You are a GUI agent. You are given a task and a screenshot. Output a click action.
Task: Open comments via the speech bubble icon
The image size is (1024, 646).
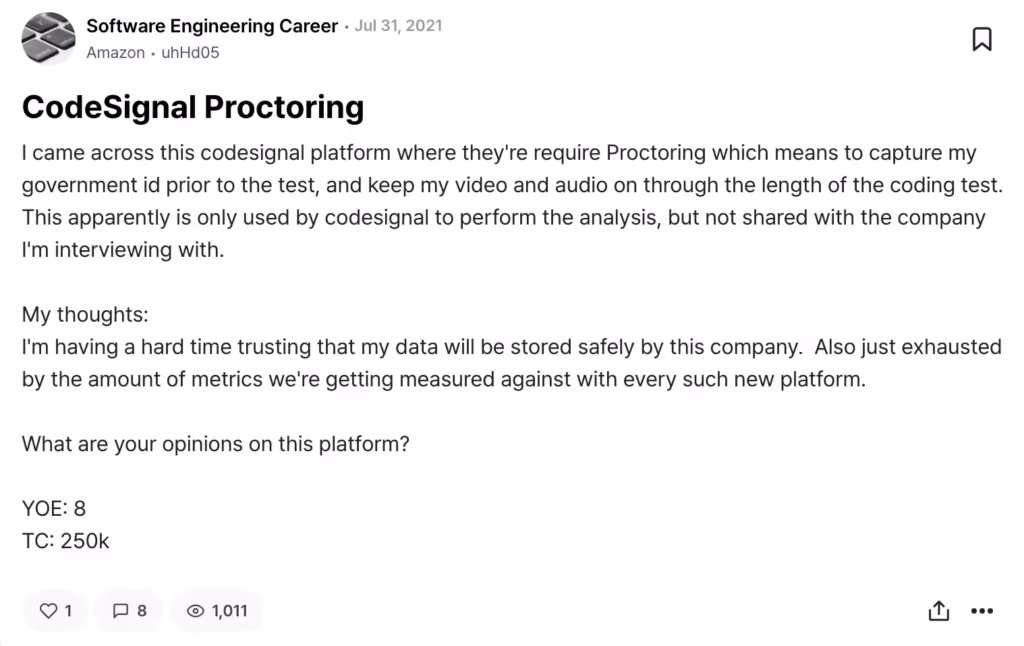pyautogui.click(x=121, y=610)
